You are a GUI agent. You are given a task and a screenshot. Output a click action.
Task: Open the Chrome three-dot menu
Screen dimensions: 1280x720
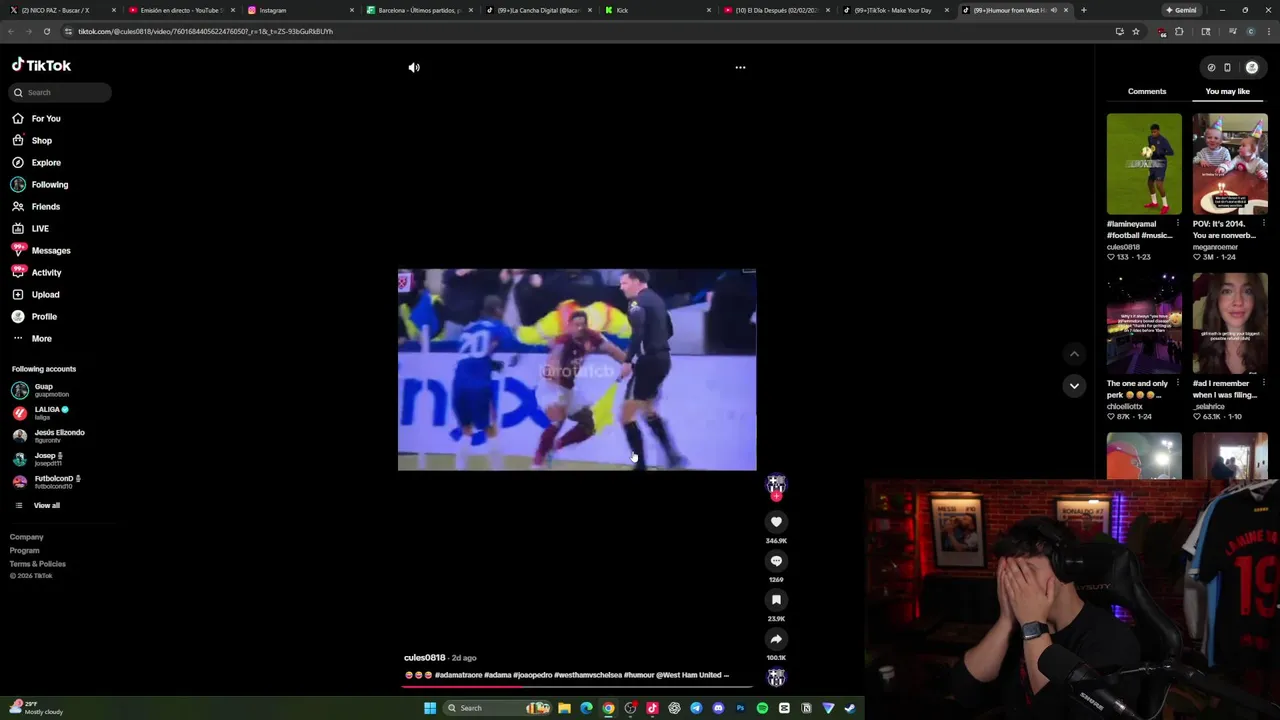pos(1268,31)
